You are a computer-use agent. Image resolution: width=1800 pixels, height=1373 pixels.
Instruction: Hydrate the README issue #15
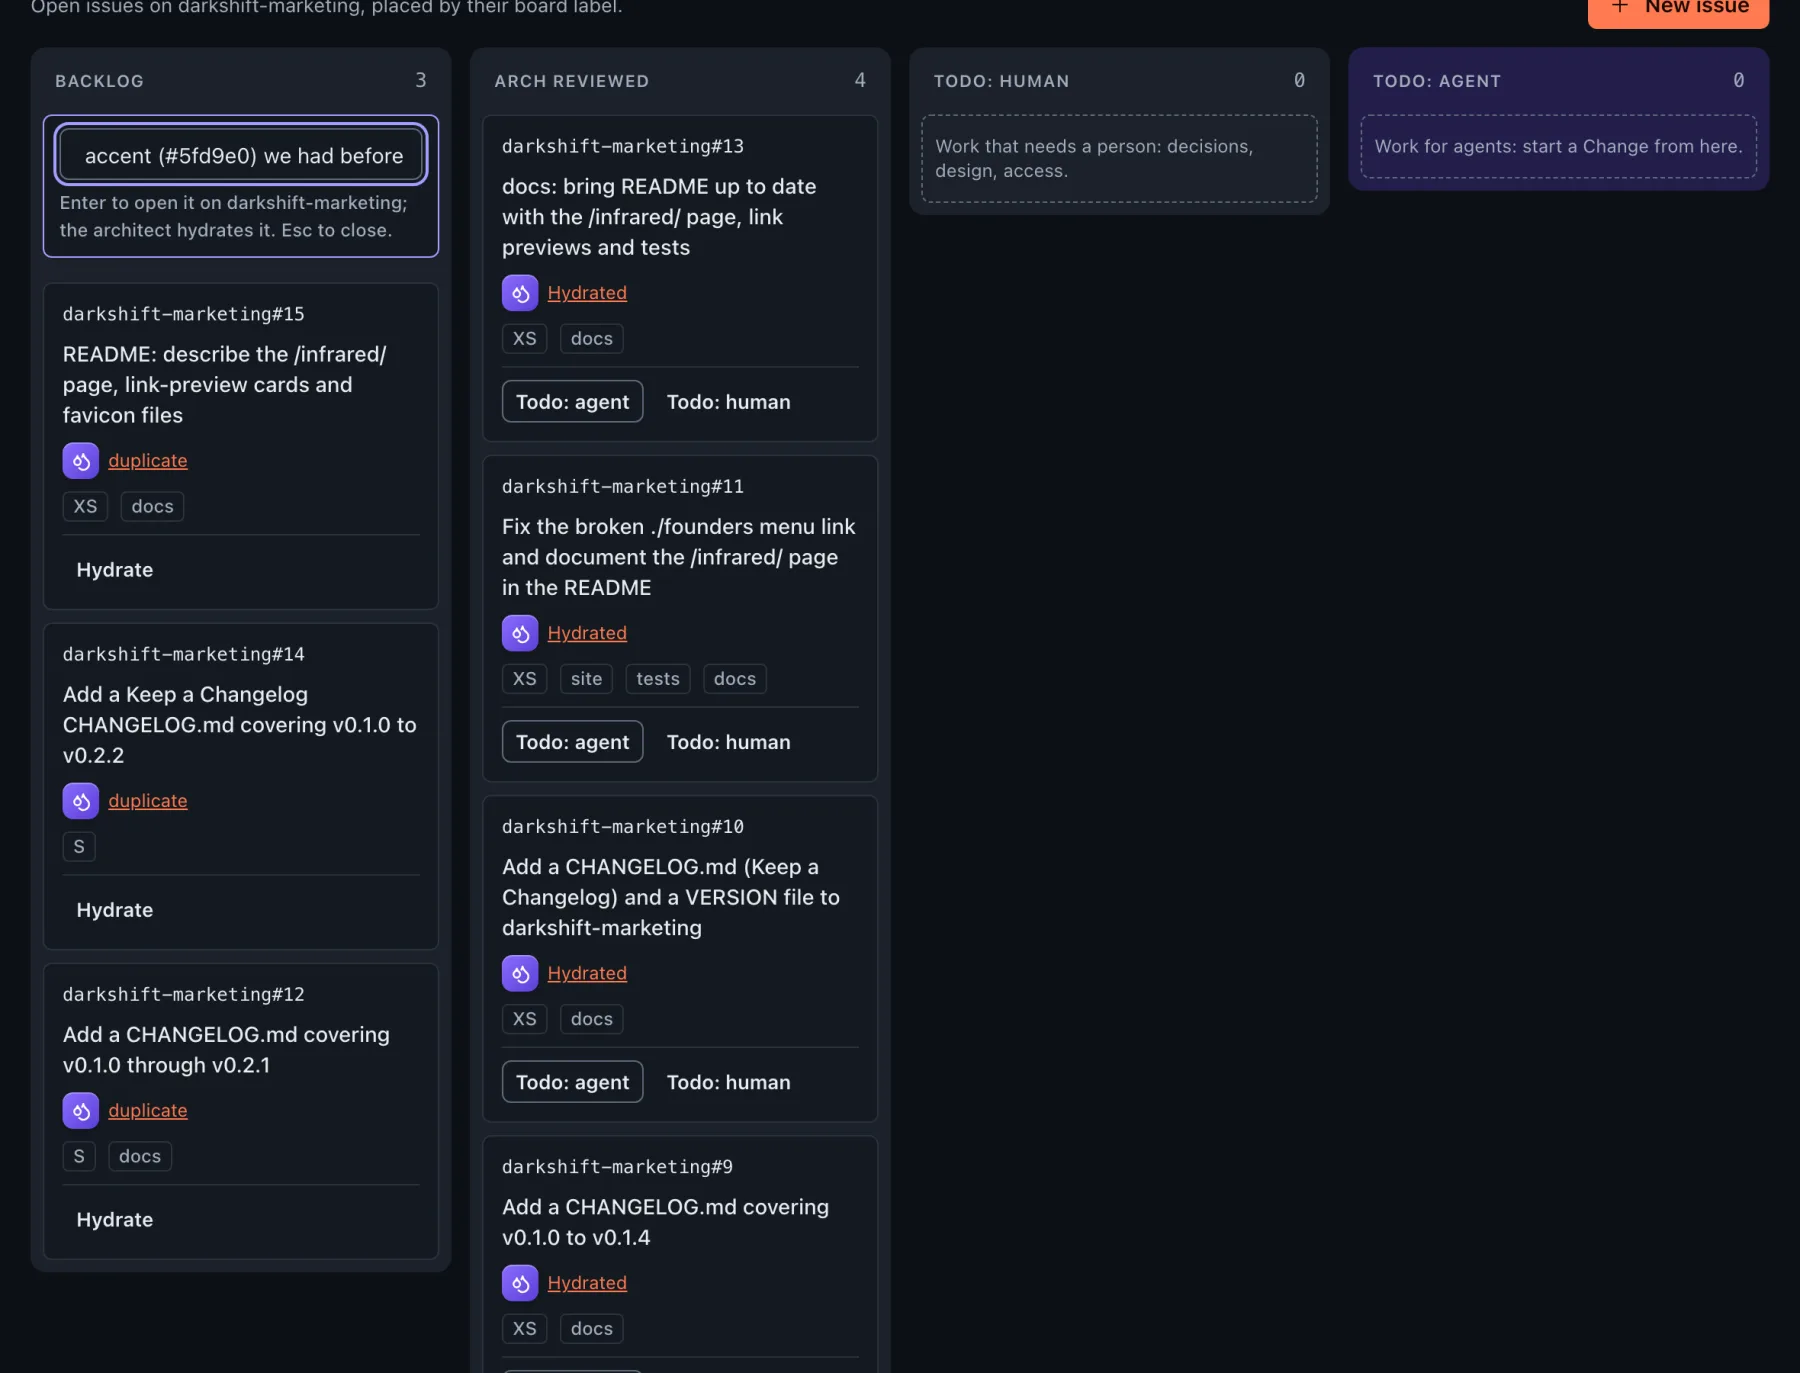point(115,570)
